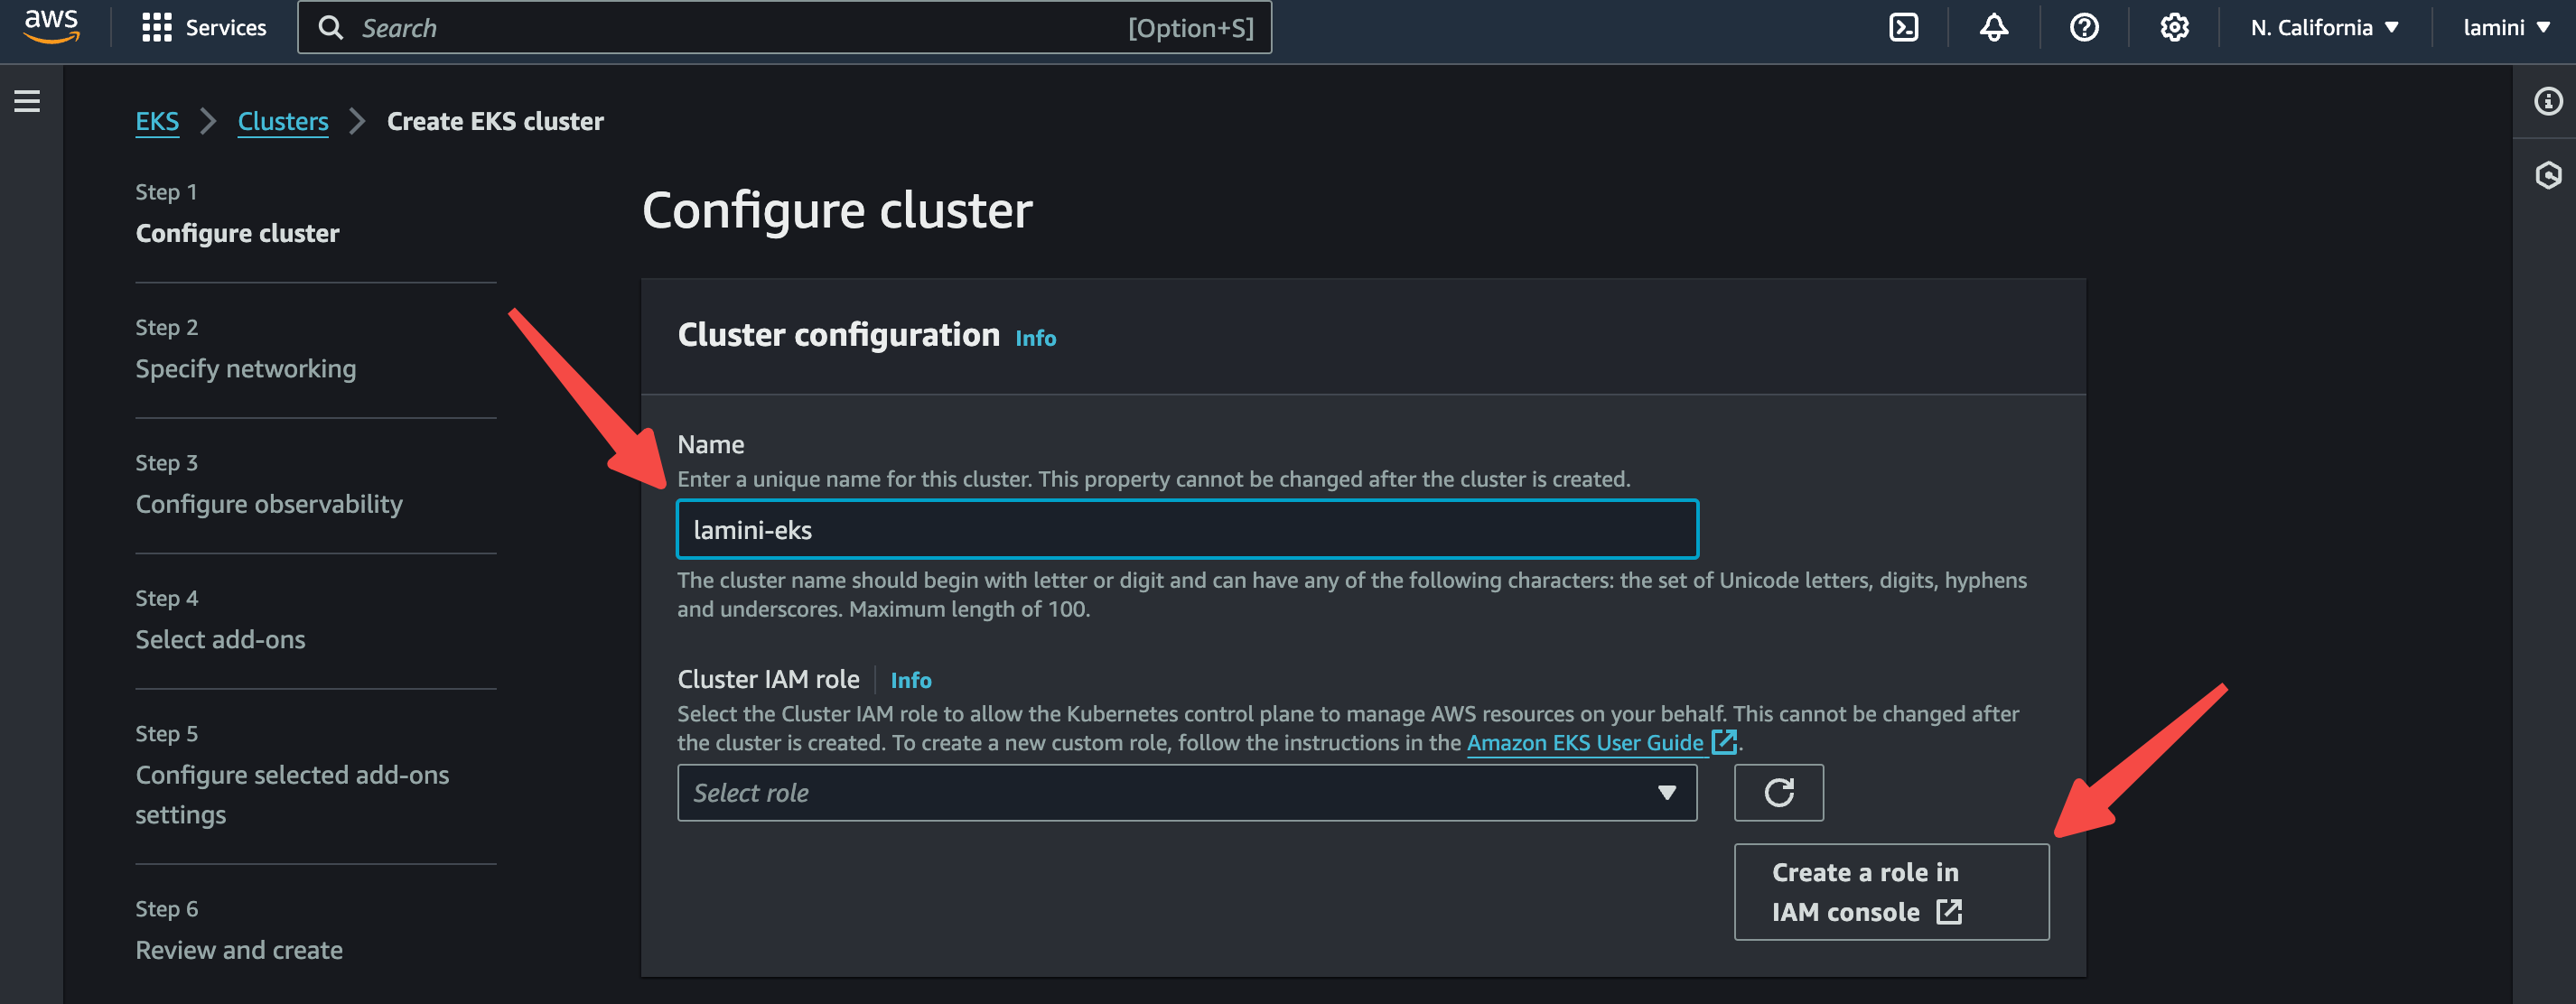Expand the Select role dropdown
Screen dimensions: 2576x1004
pyautogui.click(x=1187, y=793)
